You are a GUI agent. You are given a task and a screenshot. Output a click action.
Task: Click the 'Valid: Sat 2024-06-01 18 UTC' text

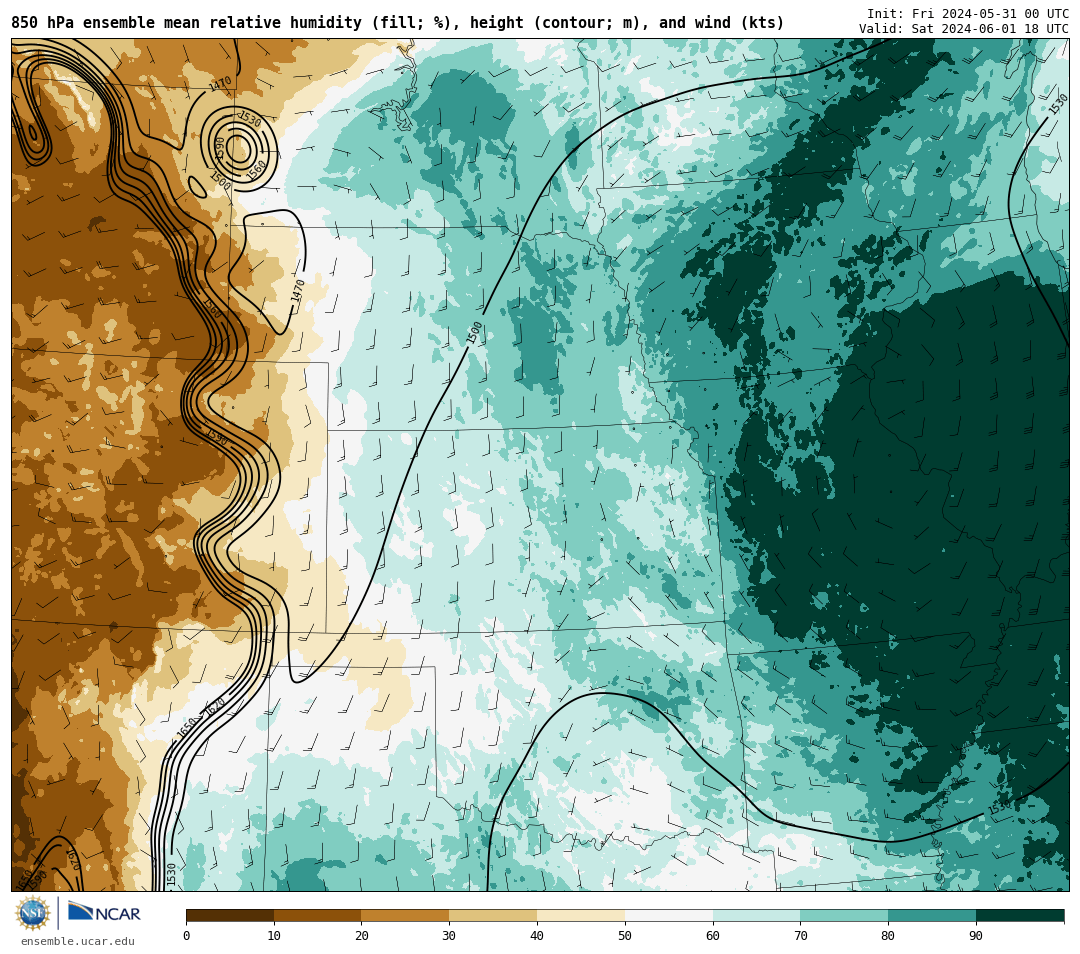964,29
